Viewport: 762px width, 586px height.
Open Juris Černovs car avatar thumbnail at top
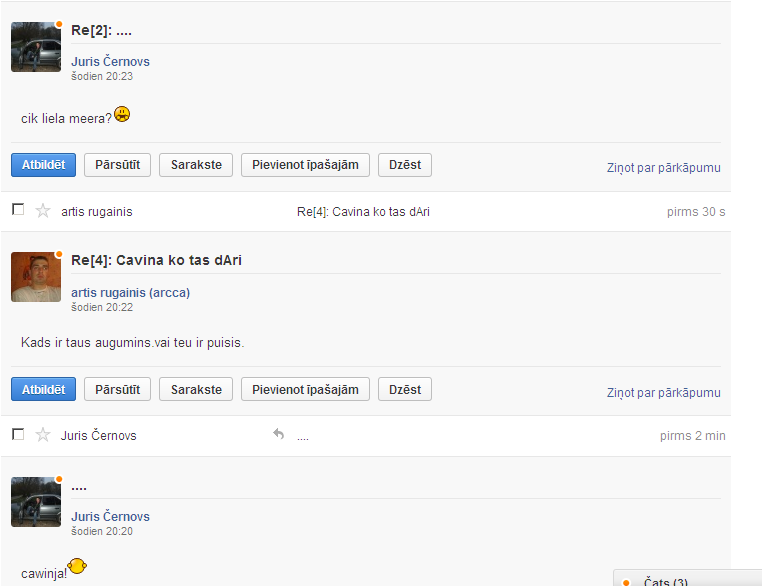(35, 48)
